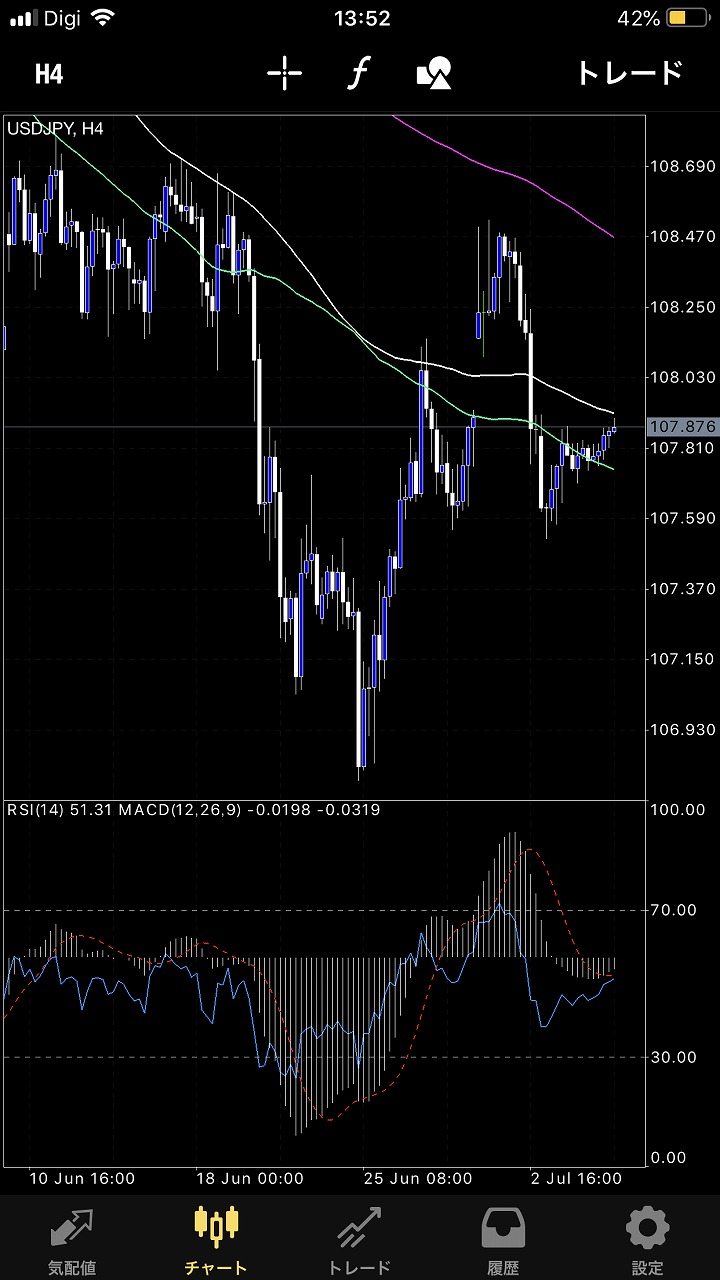Image resolution: width=720 pixels, height=1280 pixels.
Task: Tap the current price label 107.876
Action: (682, 427)
